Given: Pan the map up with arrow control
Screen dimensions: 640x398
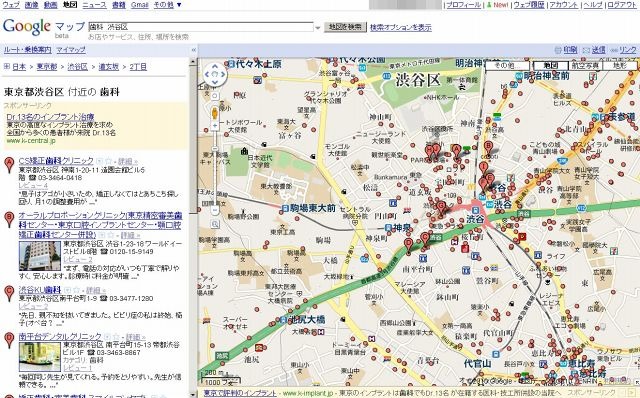Looking at the screenshot, I should pyautogui.click(x=215, y=67).
